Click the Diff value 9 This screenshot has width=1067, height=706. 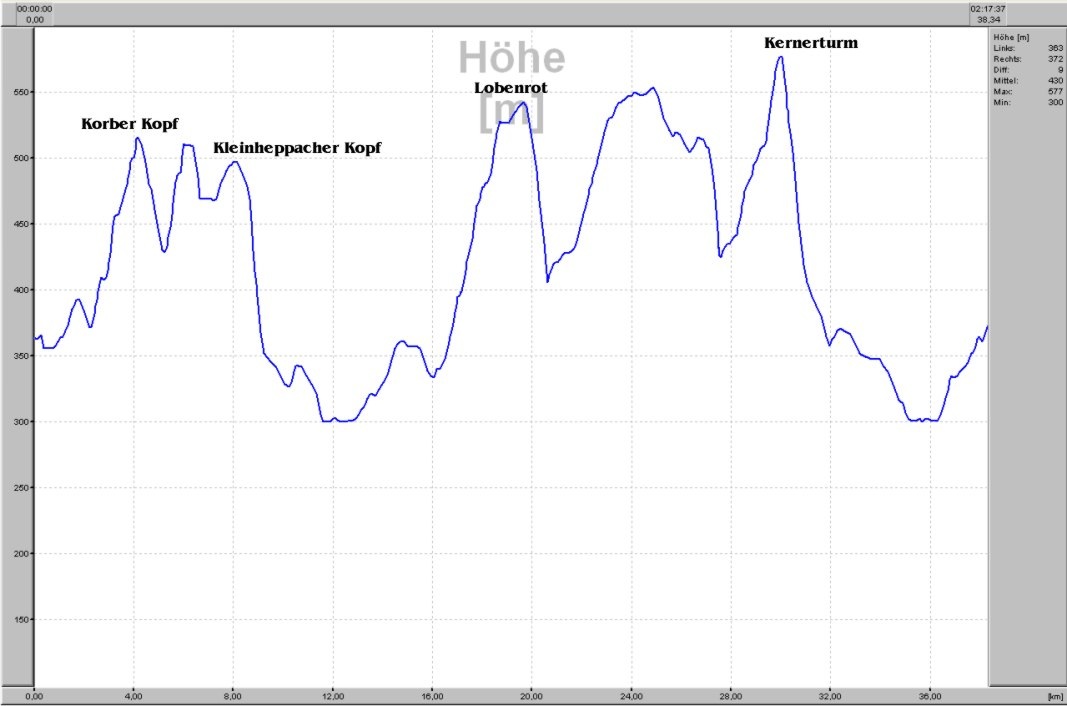(x=1060, y=70)
